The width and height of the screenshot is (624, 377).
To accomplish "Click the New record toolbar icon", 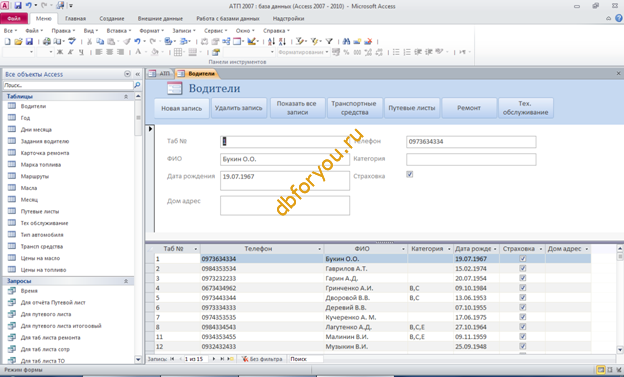I will coord(357,41).
